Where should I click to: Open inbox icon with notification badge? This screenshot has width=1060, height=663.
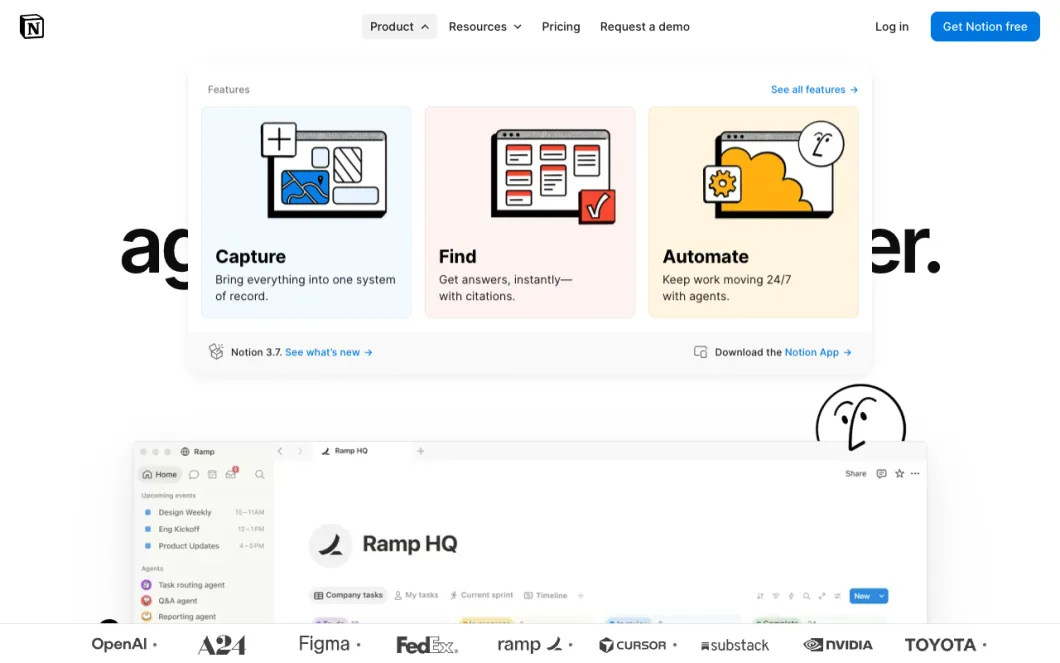pos(232,473)
